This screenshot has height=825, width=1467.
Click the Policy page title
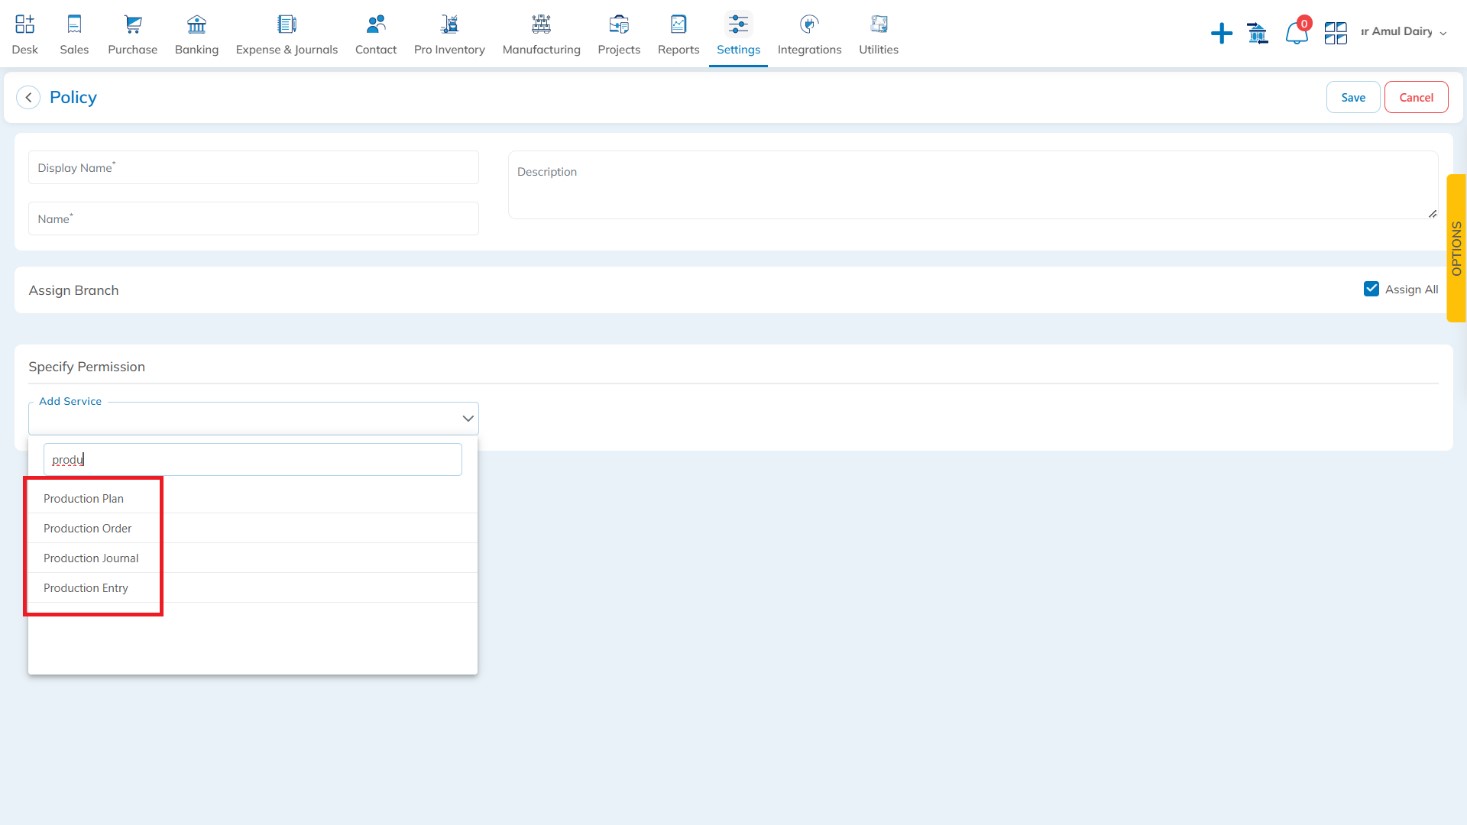(73, 97)
